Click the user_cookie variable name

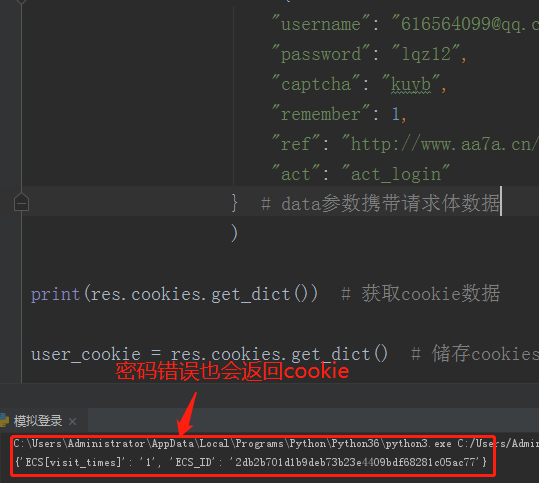click(86, 354)
